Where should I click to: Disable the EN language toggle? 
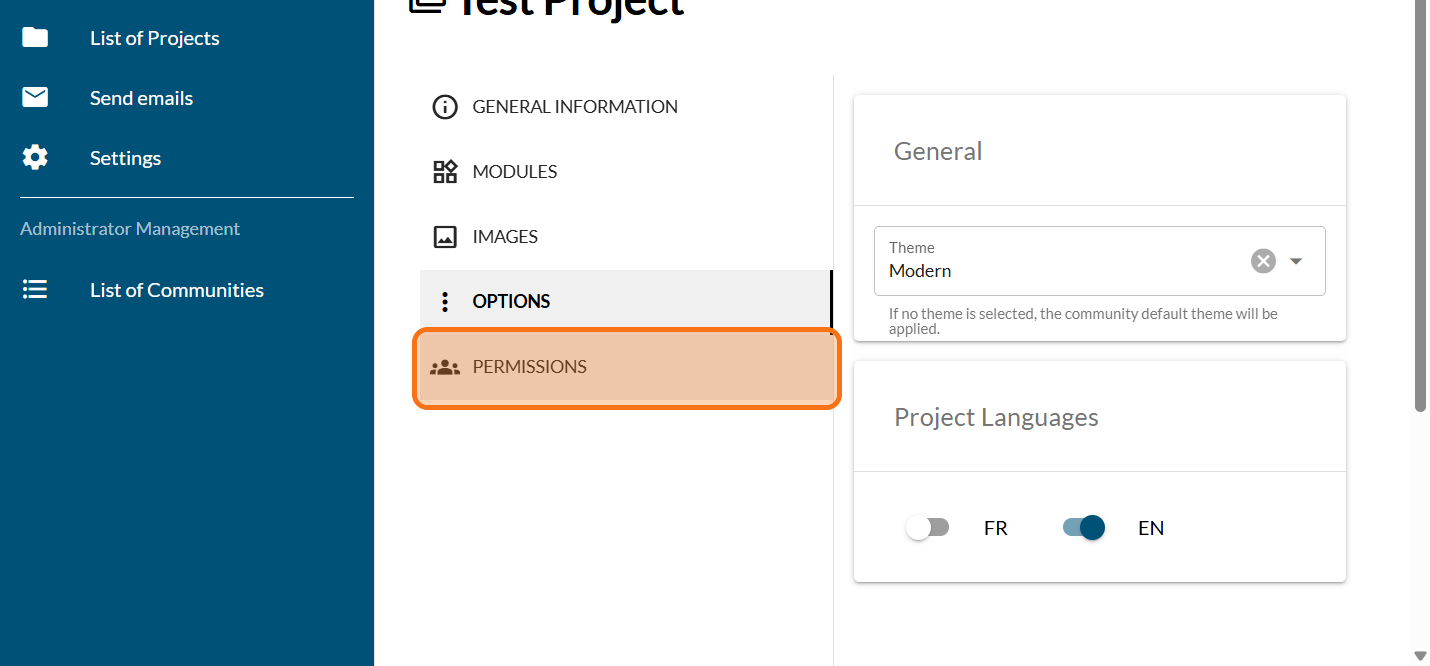tap(1084, 528)
